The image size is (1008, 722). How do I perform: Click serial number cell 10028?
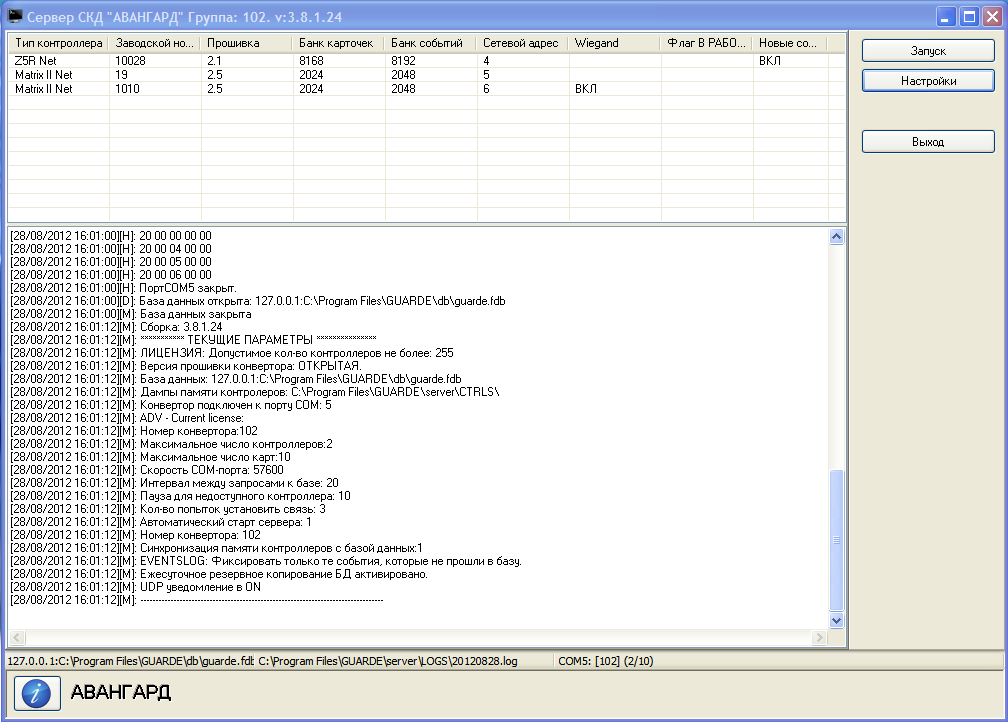coord(130,60)
